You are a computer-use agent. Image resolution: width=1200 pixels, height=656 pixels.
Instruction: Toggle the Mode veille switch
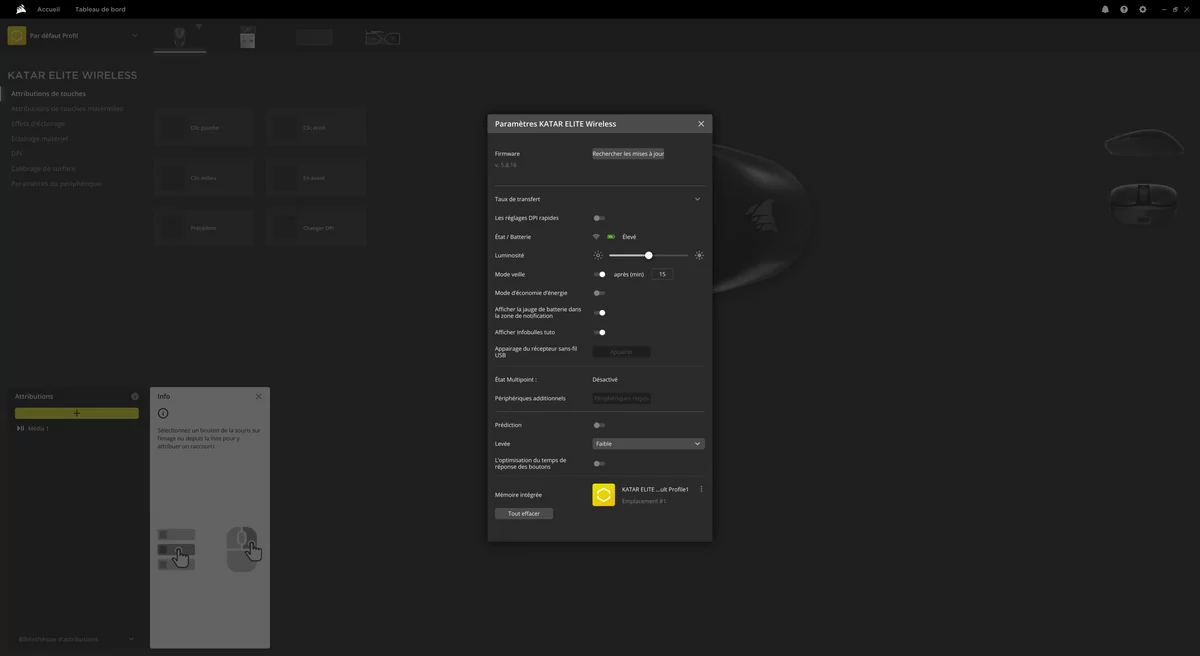(x=599, y=274)
